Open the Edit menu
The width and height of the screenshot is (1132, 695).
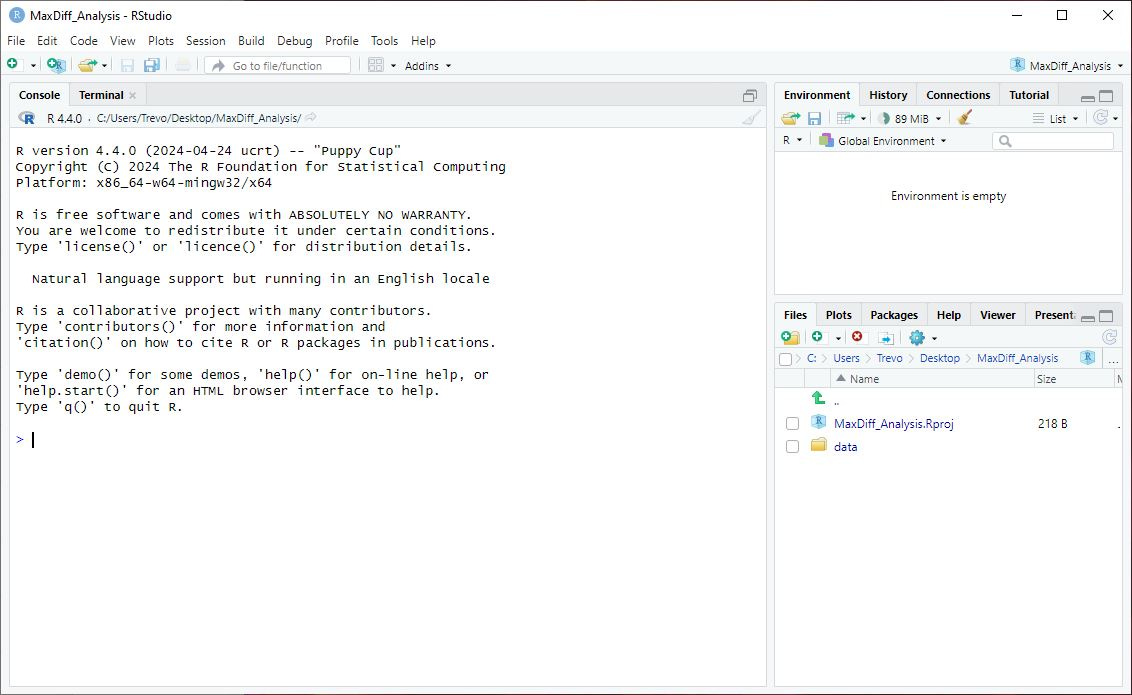coord(47,41)
